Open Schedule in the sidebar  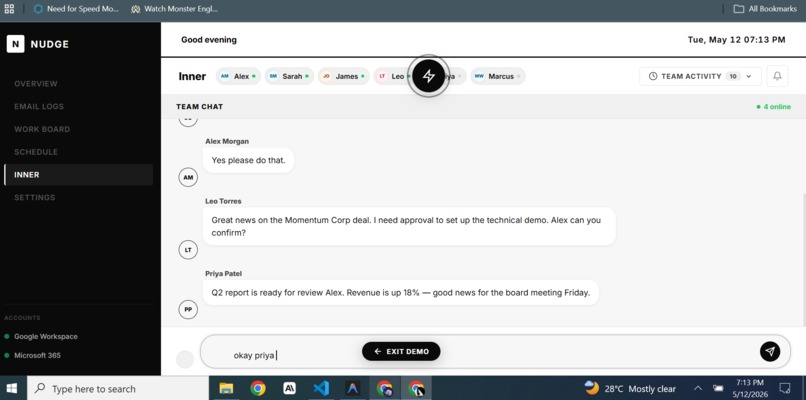pos(36,152)
